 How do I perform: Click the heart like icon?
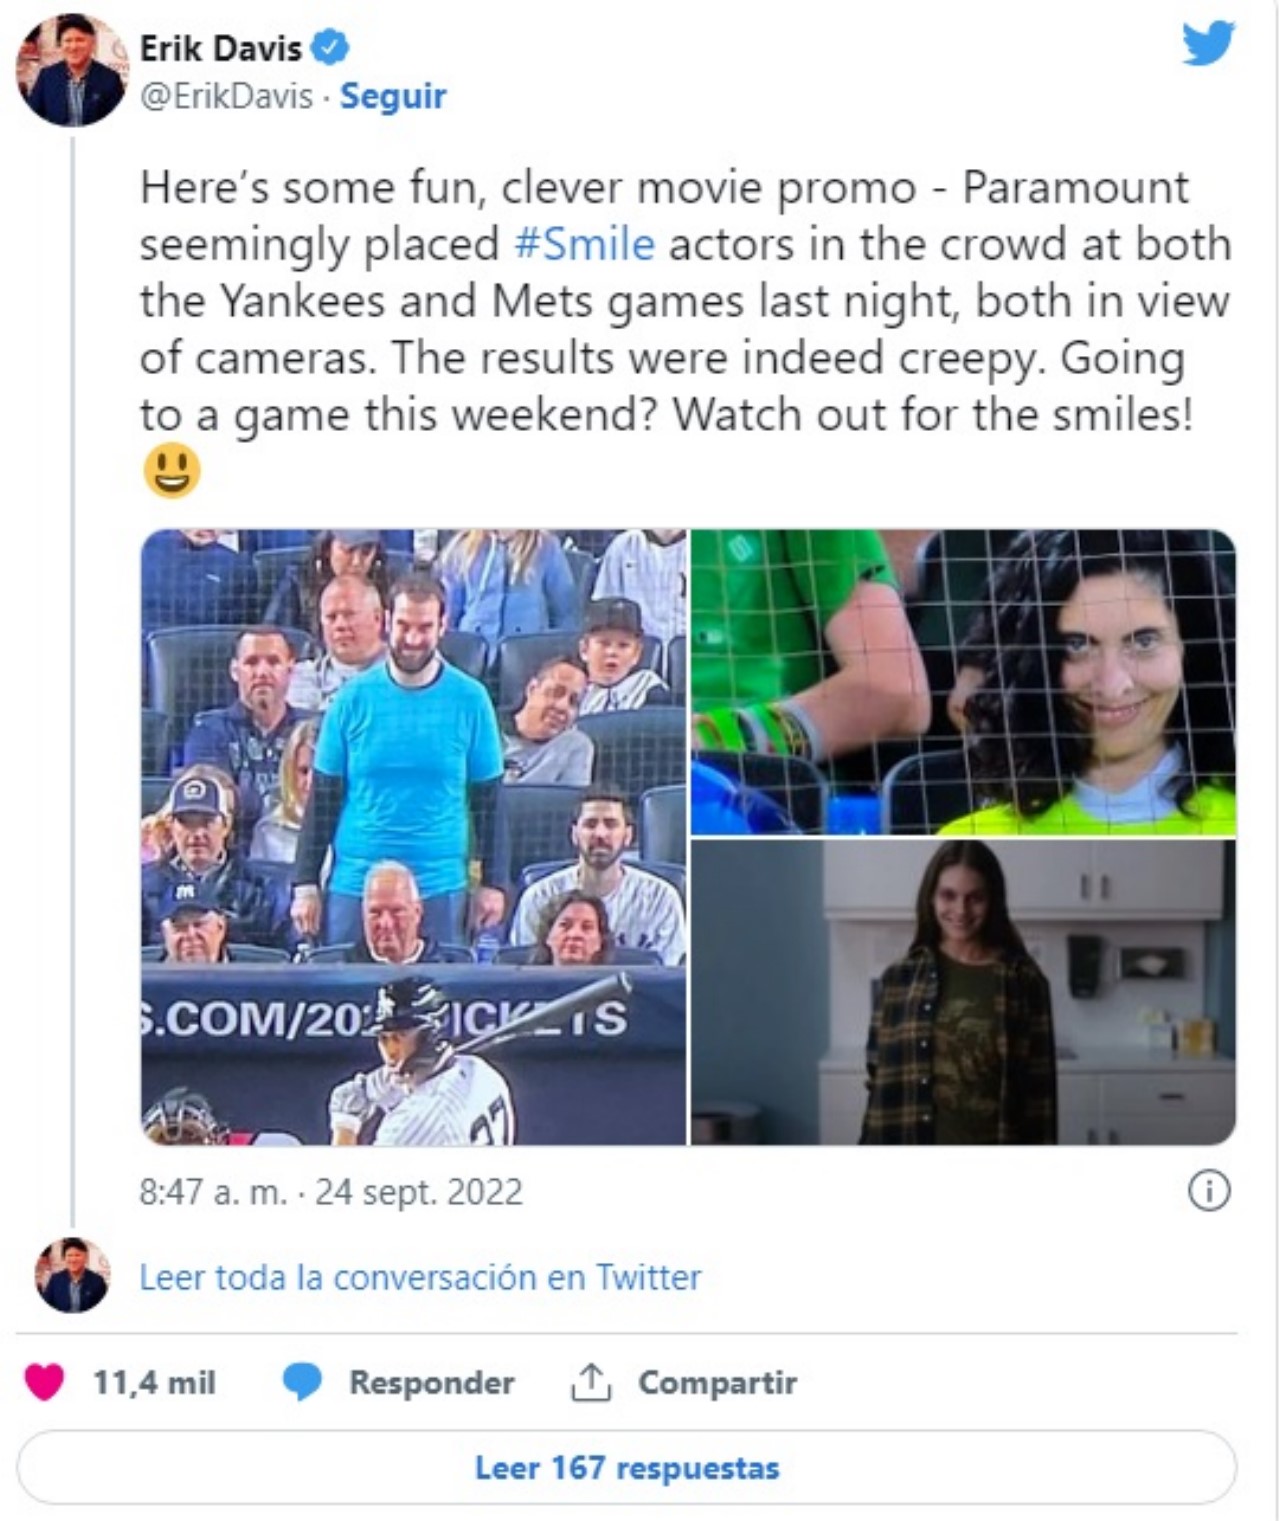(44, 1382)
